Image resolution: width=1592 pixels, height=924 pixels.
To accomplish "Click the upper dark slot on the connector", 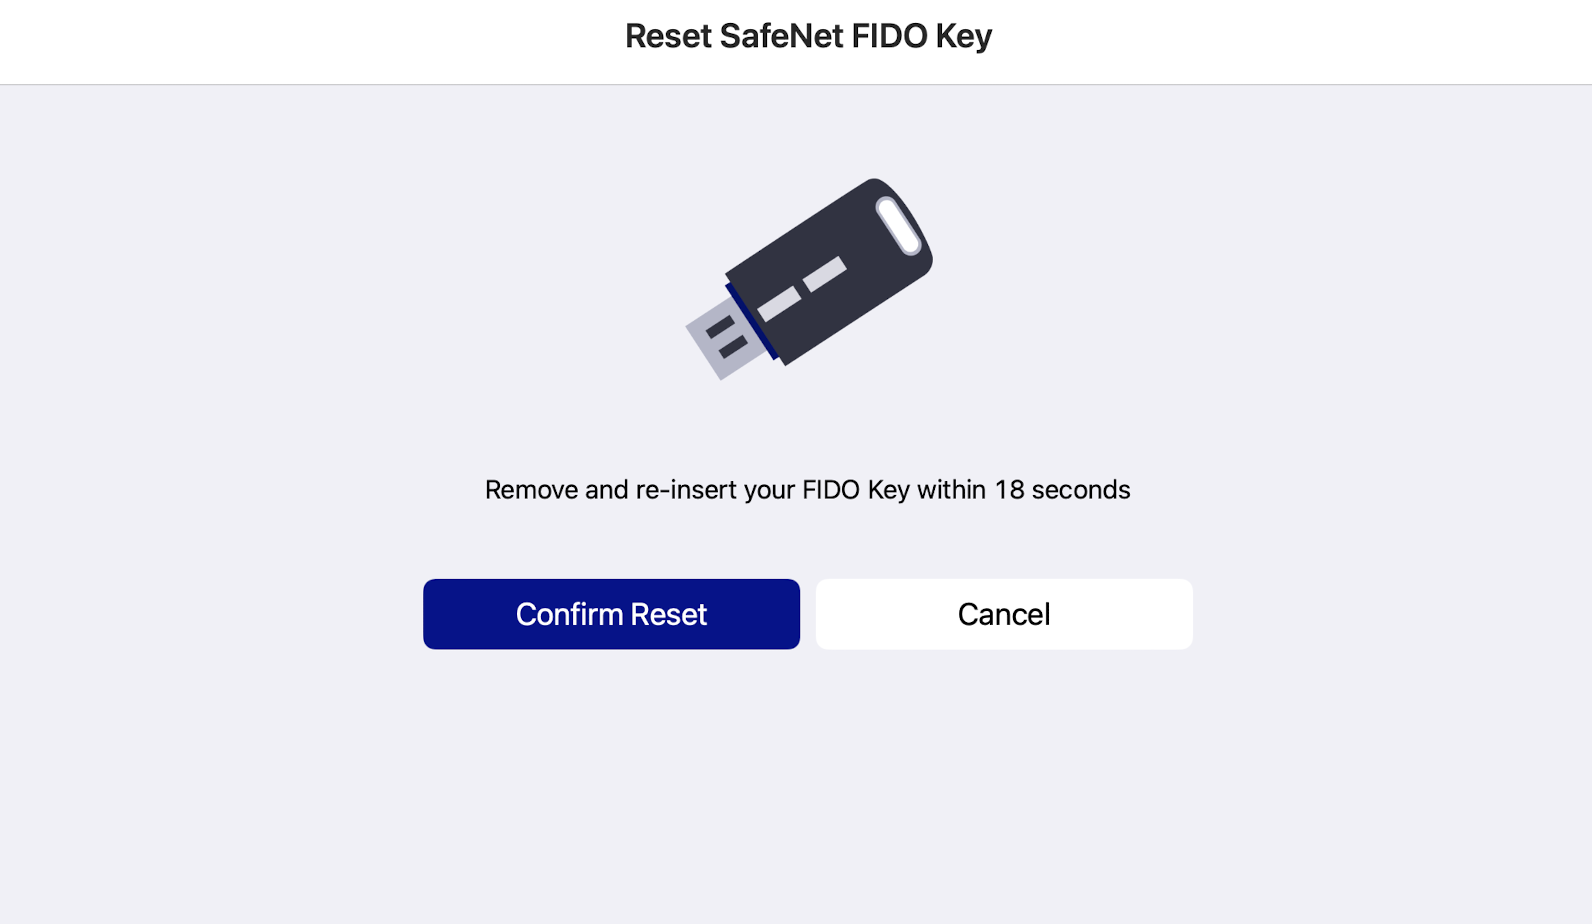I will pos(720,327).
